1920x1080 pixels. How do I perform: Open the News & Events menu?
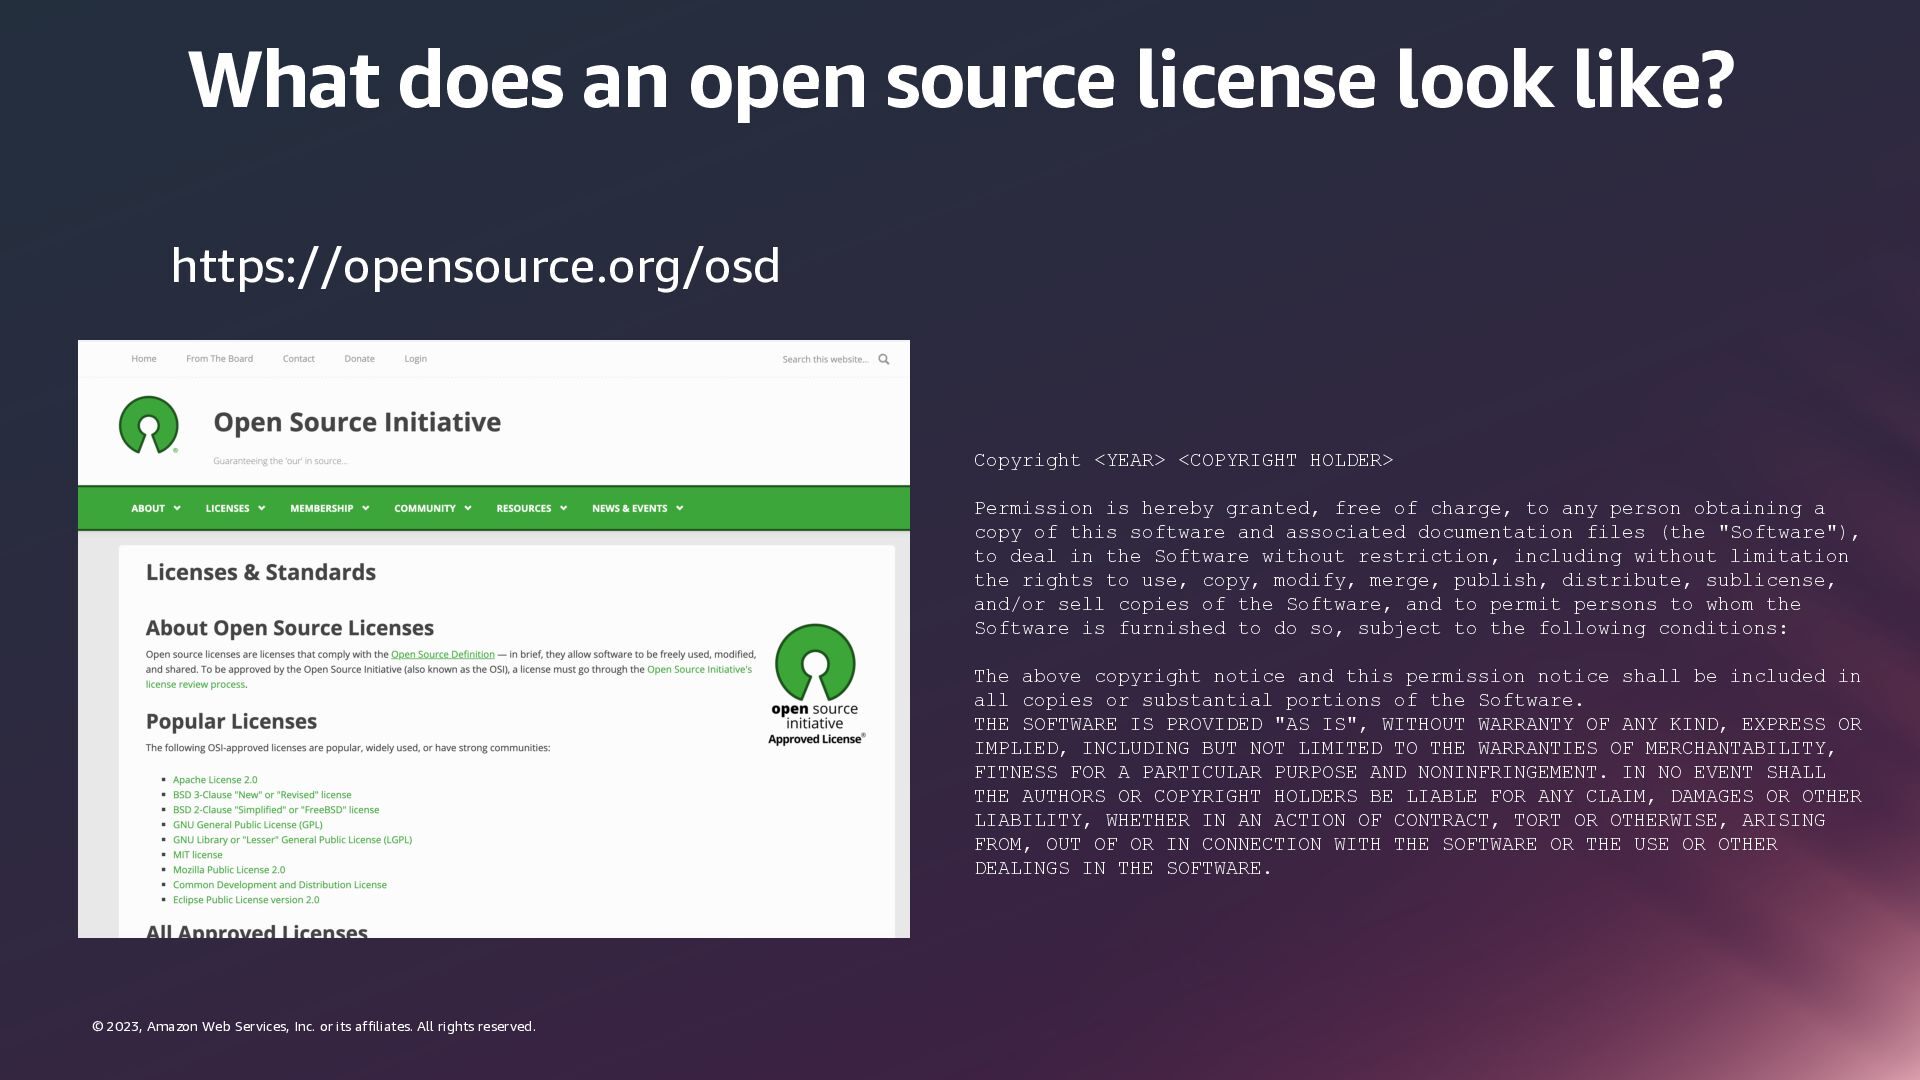point(637,508)
